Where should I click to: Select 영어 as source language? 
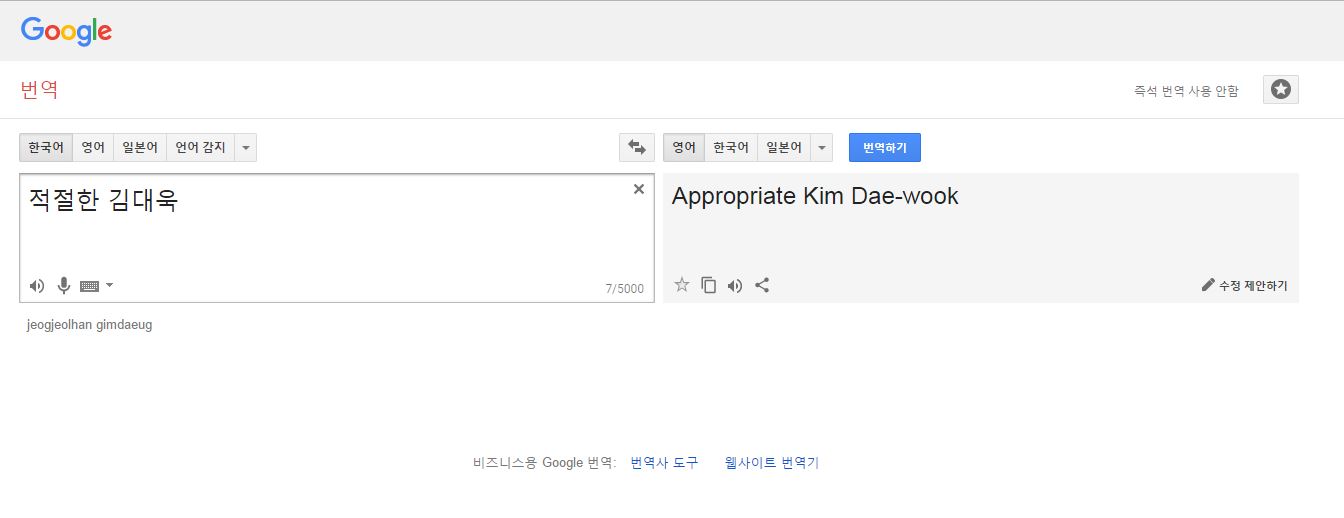[x=93, y=147]
